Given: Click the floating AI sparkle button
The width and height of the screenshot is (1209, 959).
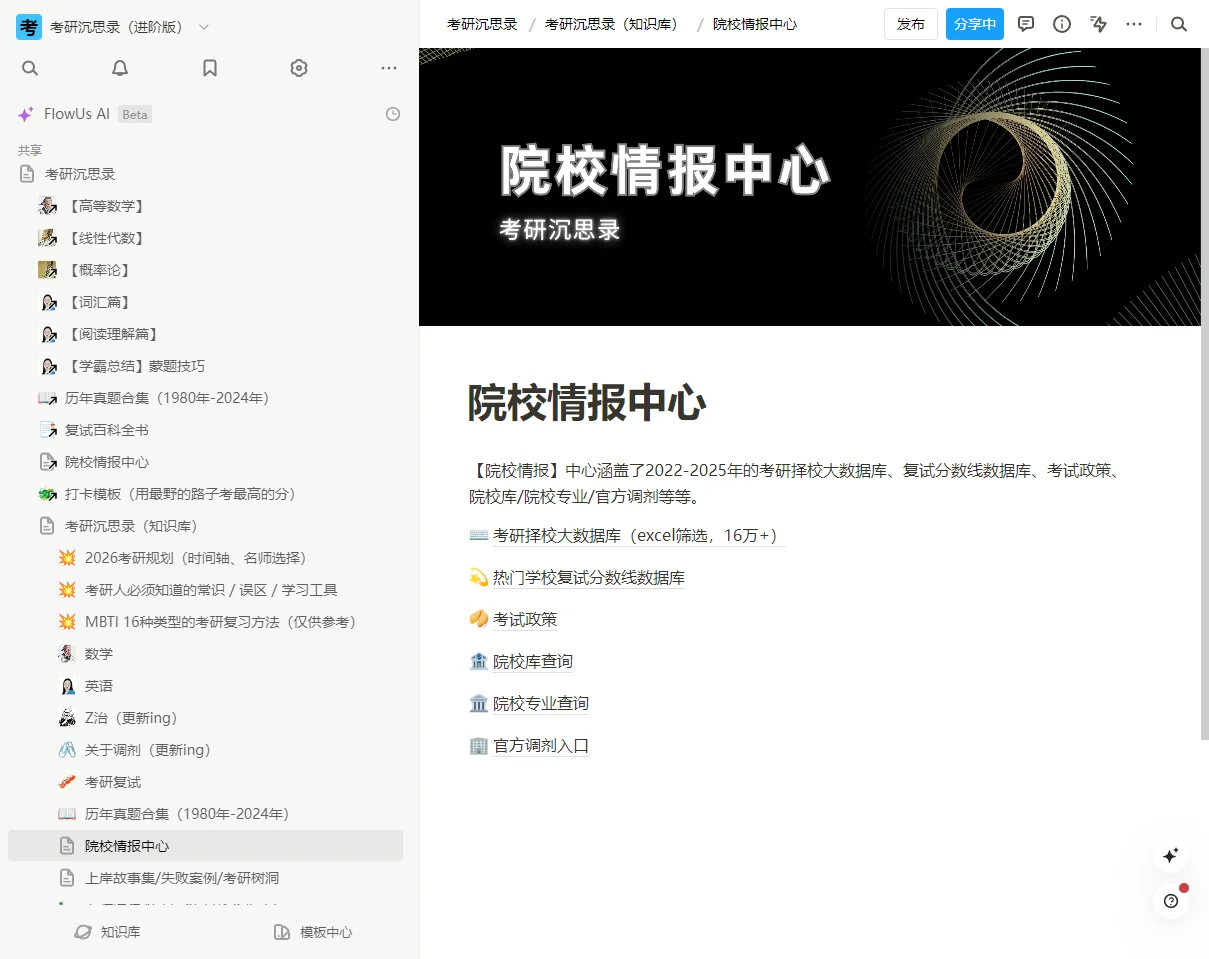Looking at the screenshot, I should (1171, 856).
